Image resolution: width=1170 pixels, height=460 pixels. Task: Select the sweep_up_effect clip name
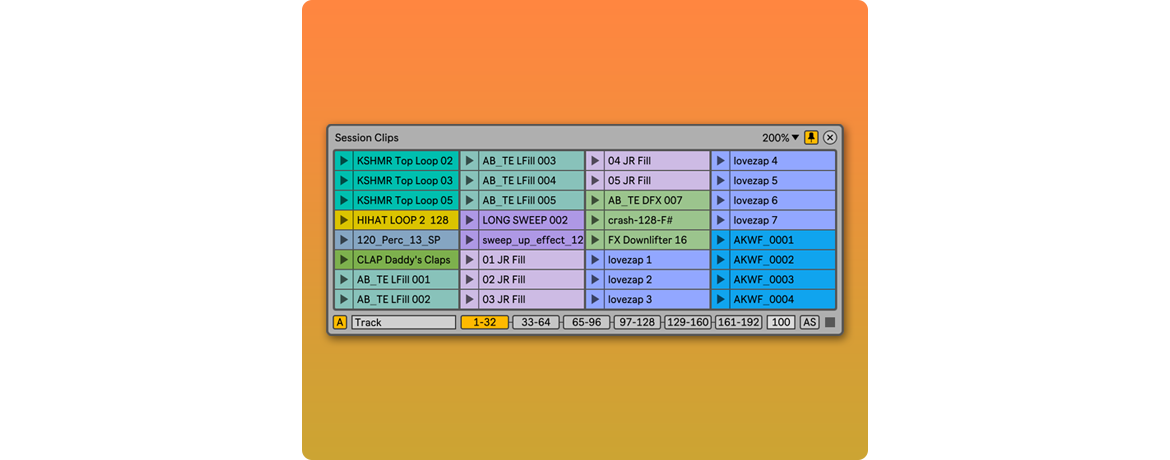coord(531,240)
